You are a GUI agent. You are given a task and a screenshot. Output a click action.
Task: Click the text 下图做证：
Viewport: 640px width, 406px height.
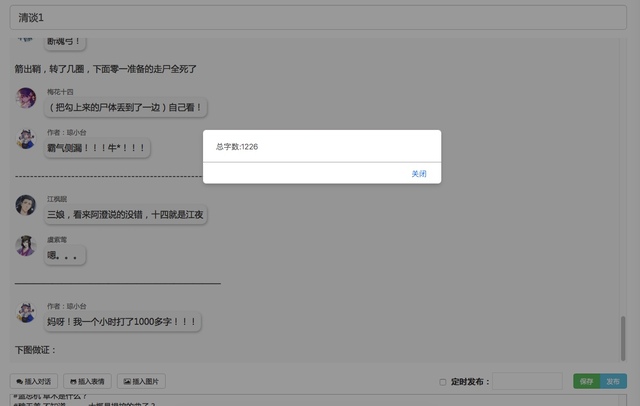coord(36,350)
